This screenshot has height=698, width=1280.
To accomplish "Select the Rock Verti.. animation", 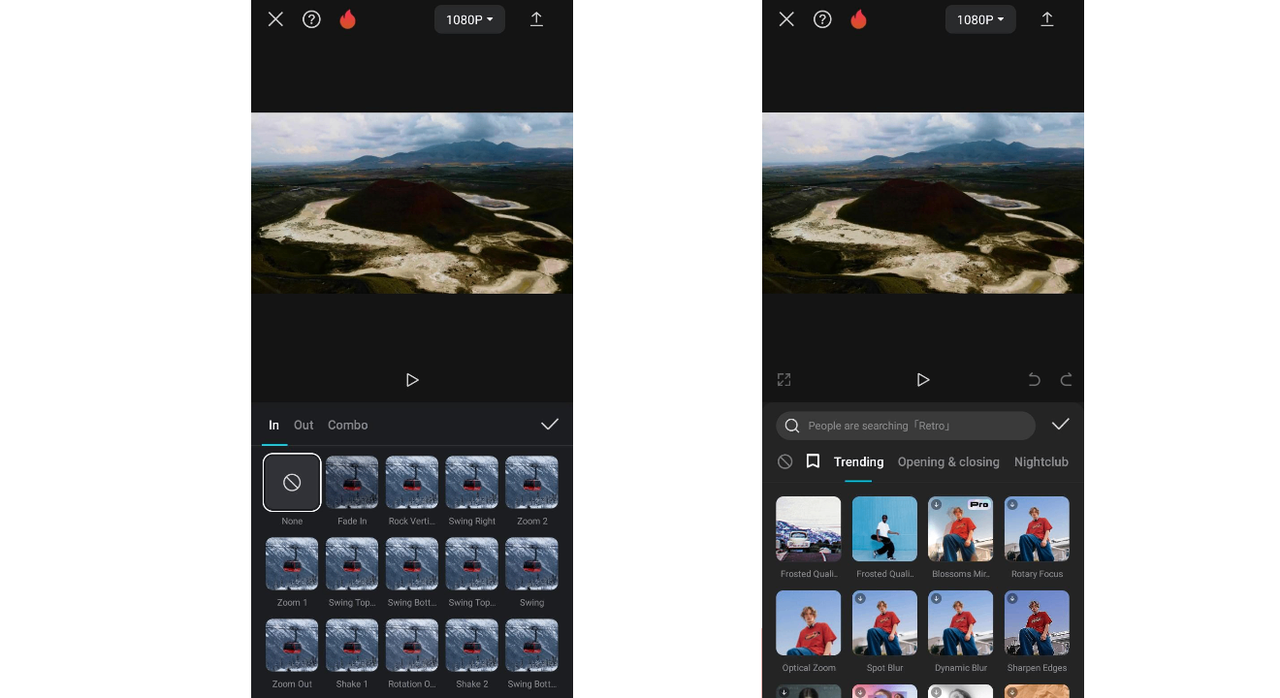I will (412, 482).
